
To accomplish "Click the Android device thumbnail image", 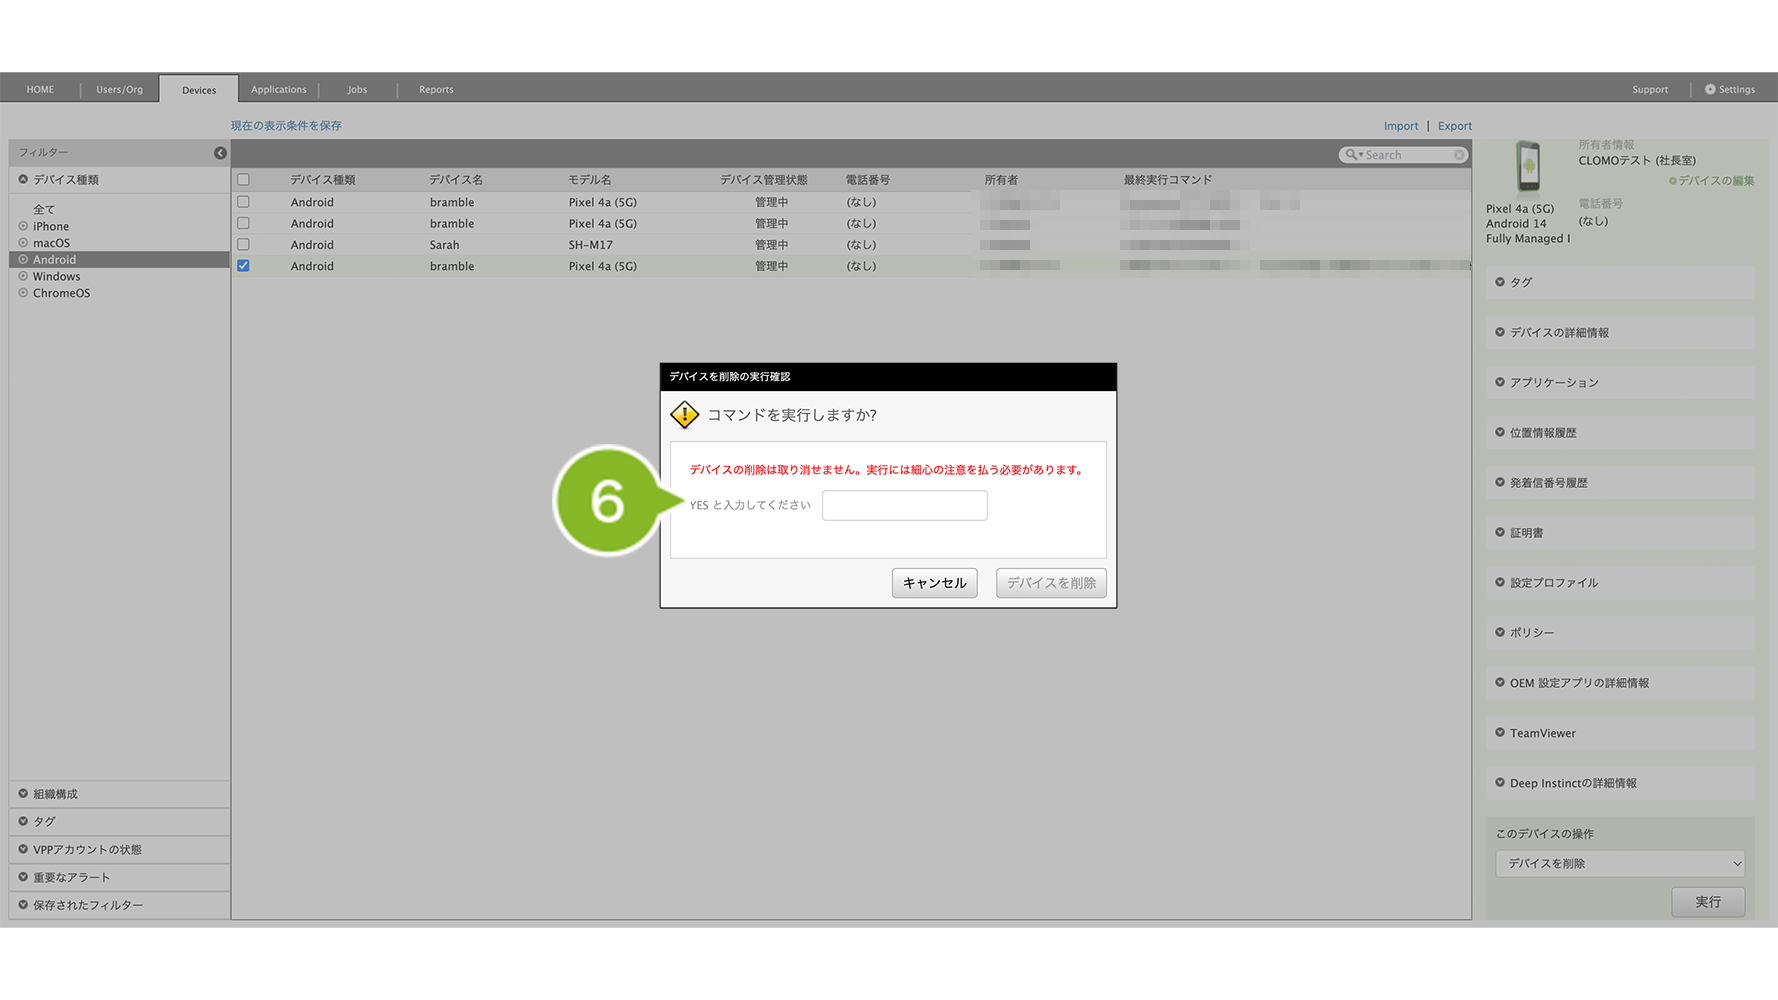I will (1527, 166).
